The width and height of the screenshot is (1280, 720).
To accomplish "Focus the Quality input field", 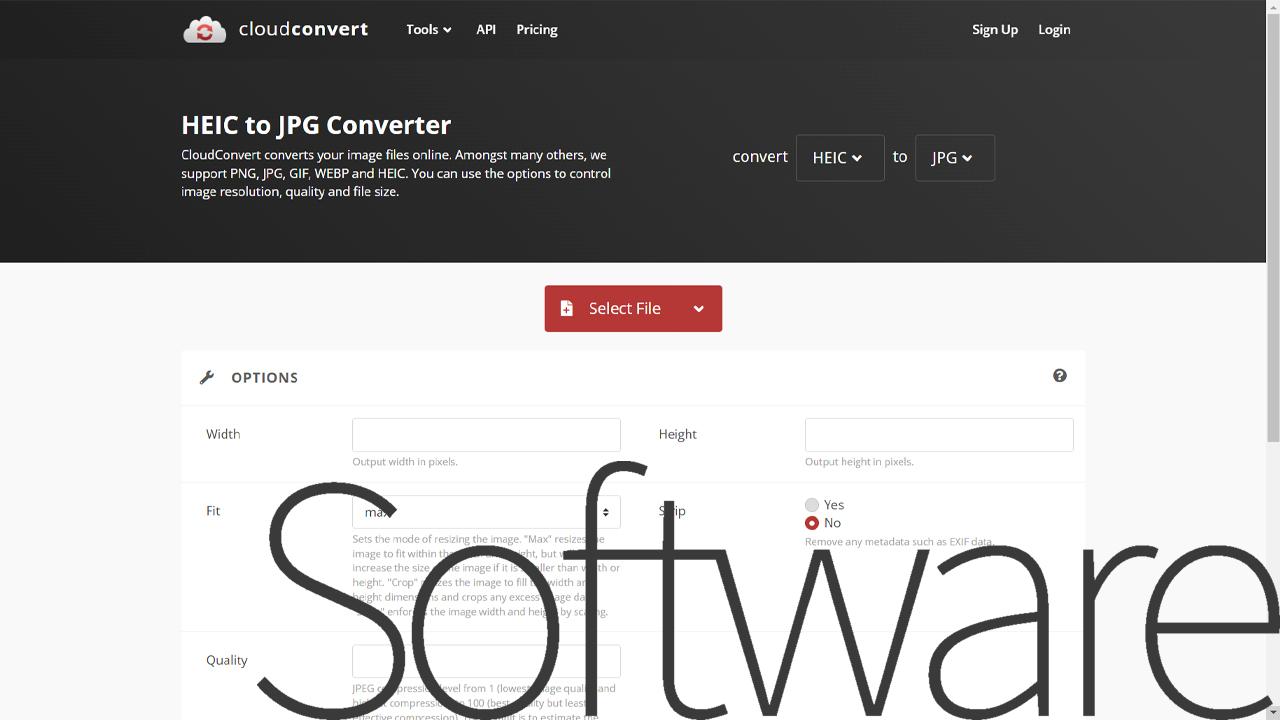I will (486, 661).
